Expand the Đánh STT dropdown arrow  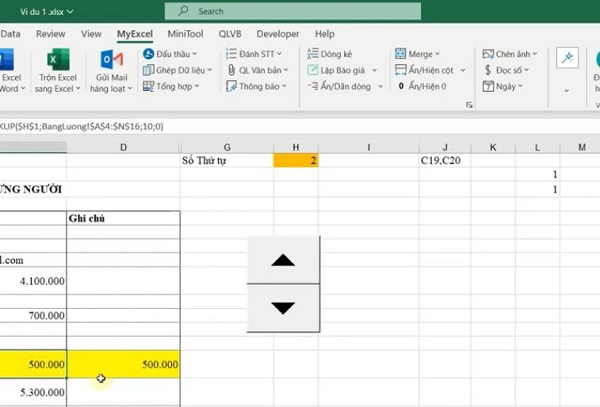[x=279, y=54]
